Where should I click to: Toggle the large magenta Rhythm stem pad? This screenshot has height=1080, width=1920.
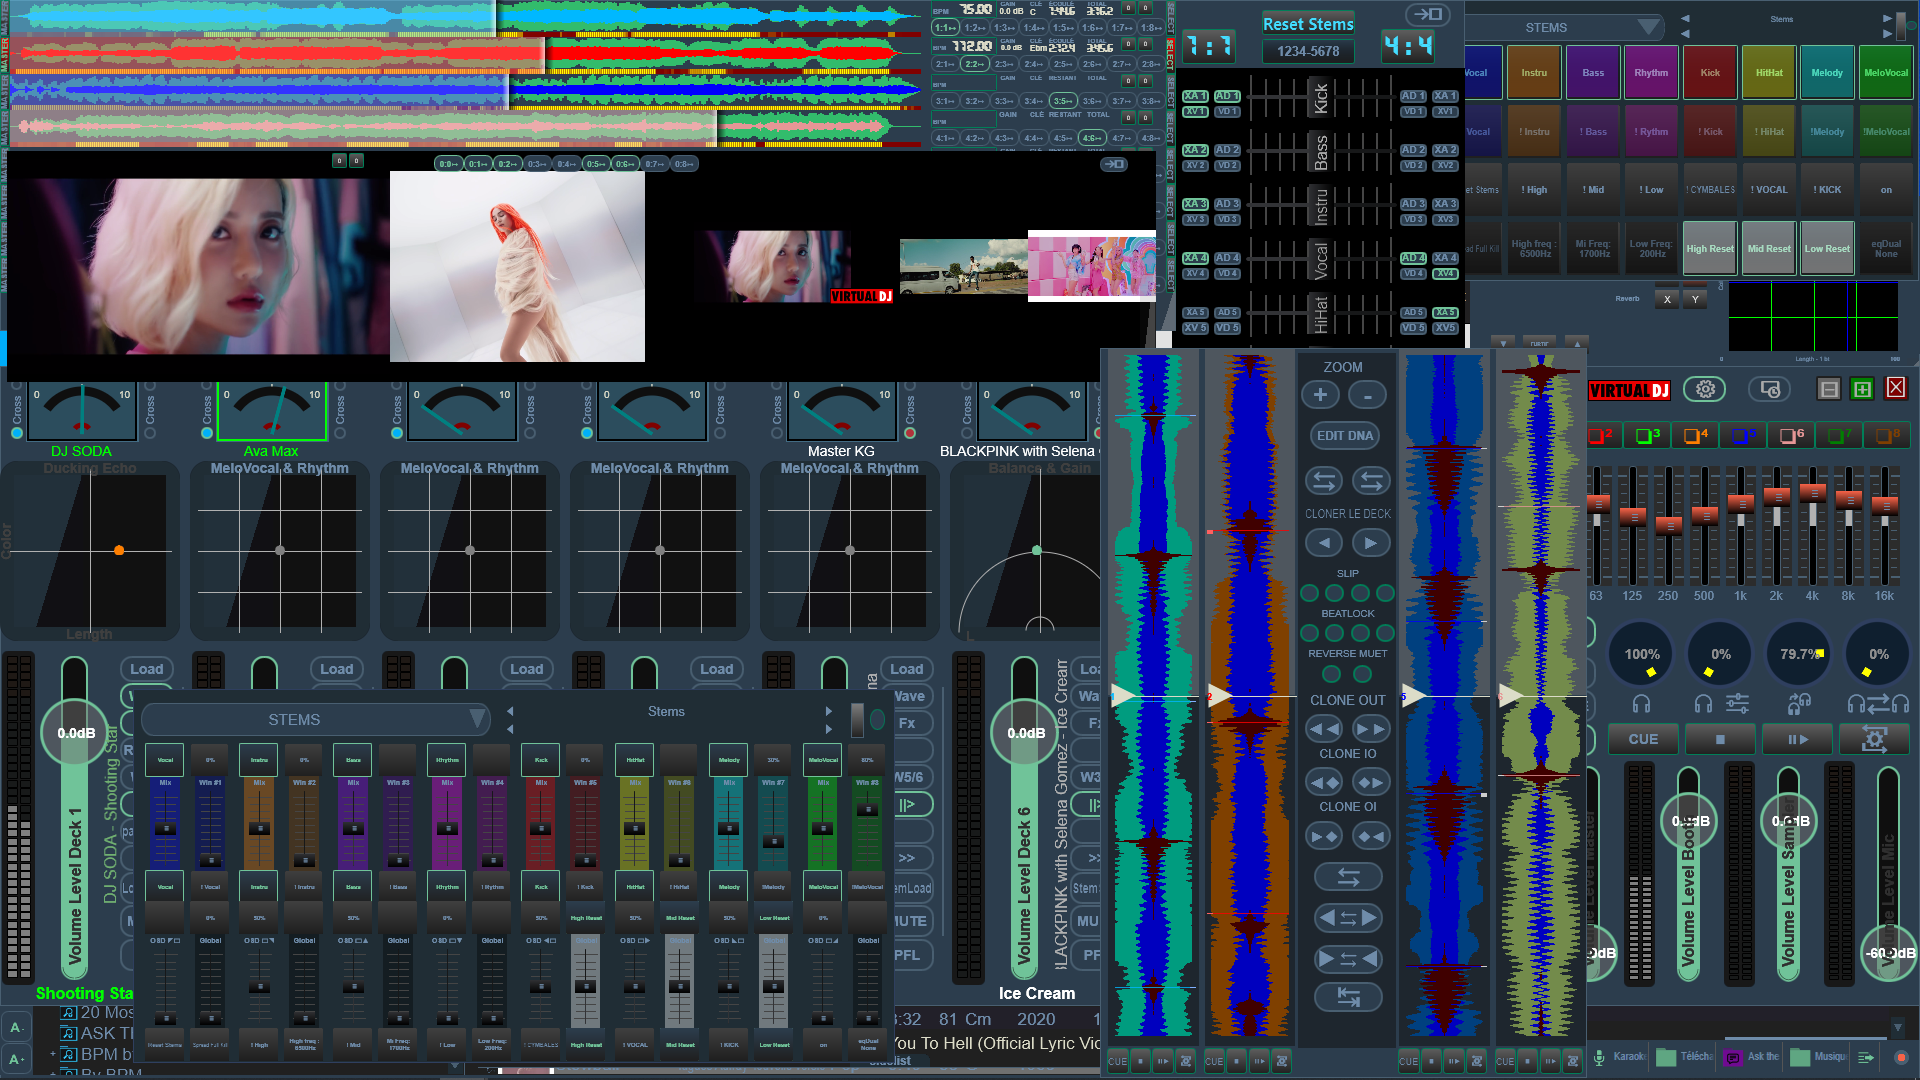coord(1651,73)
